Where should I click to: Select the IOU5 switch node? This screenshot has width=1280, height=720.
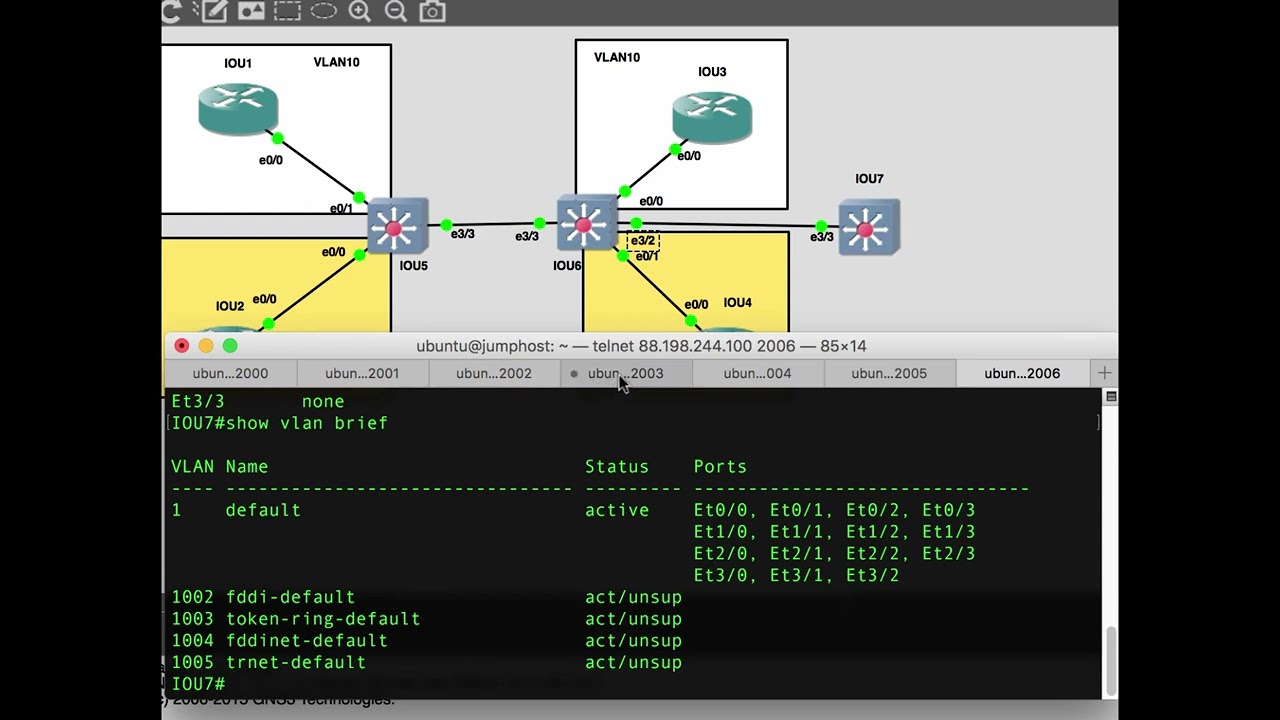398,226
